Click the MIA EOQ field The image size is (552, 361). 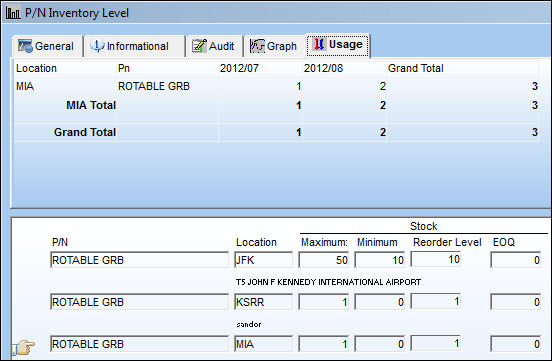515,344
